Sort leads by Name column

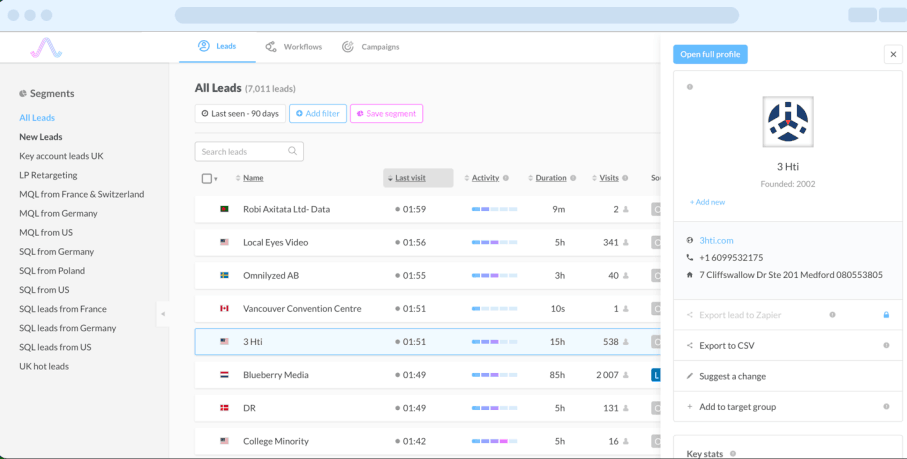tap(253, 178)
